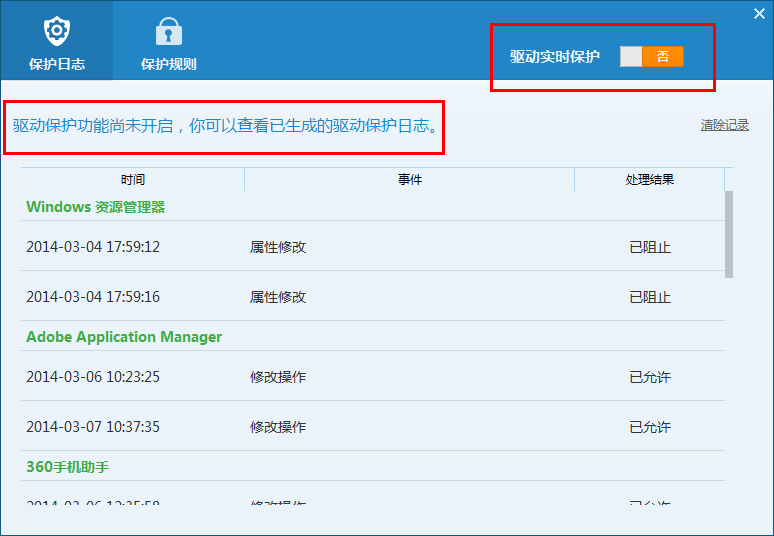774x536 pixels.
Task: Click the 清除记录 link
Action: [725, 125]
